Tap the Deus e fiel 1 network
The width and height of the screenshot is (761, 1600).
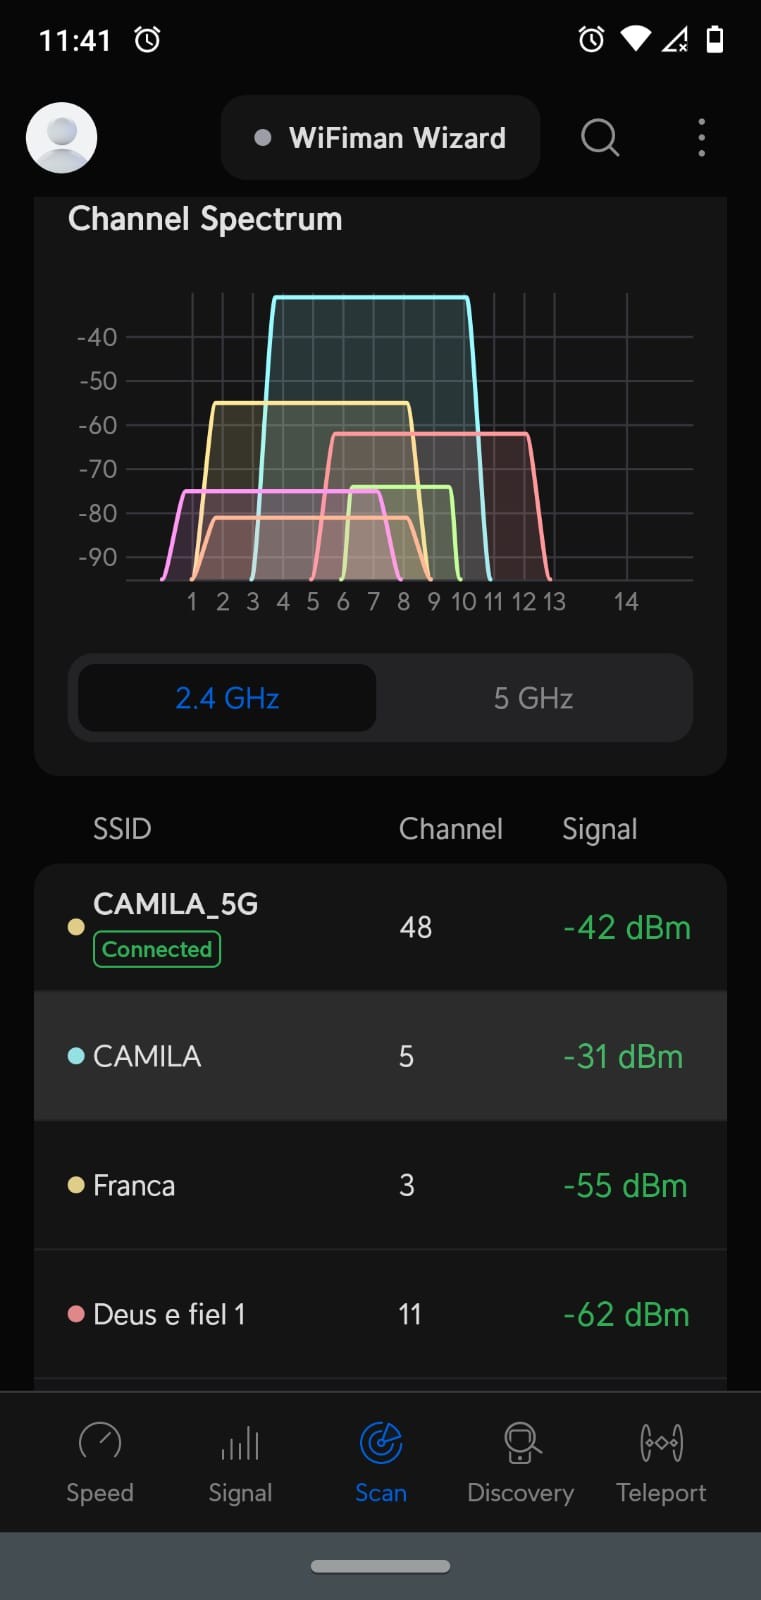click(x=380, y=1314)
